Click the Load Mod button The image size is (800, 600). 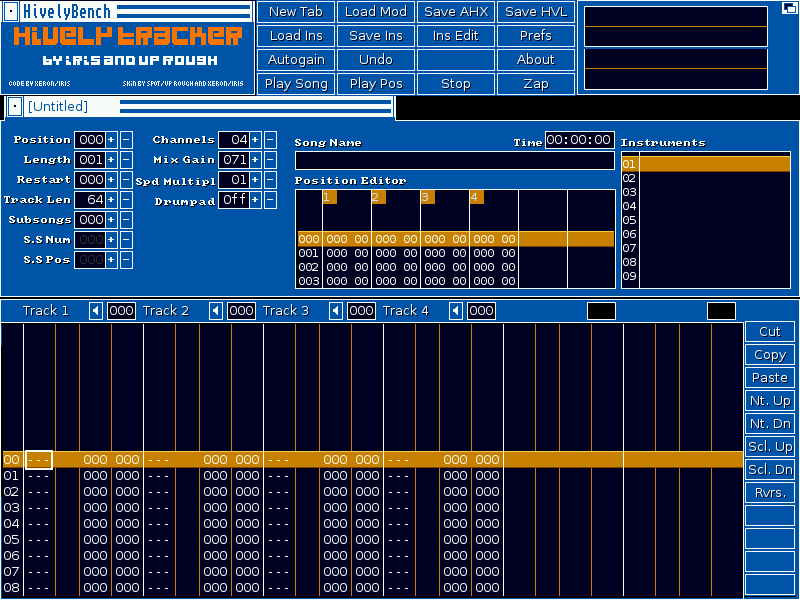coord(376,12)
